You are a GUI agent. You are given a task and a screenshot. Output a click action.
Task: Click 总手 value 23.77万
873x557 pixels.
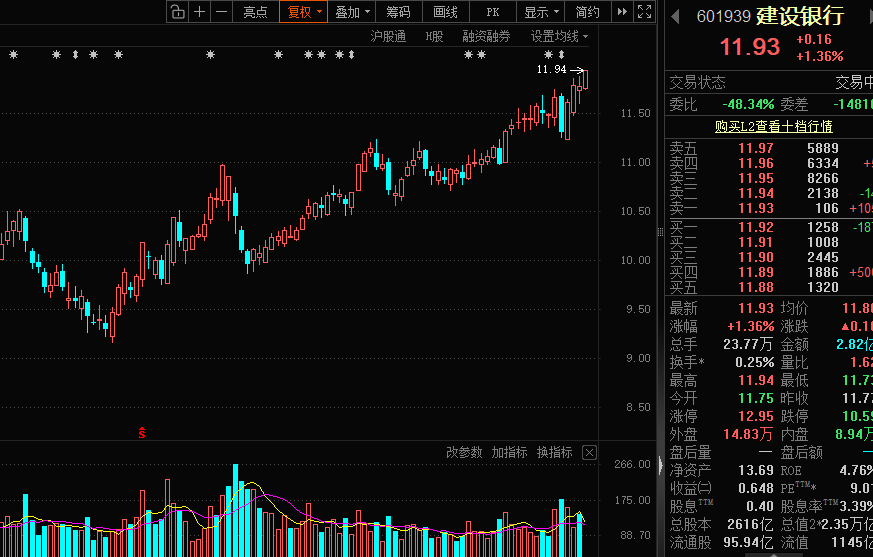click(748, 344)
